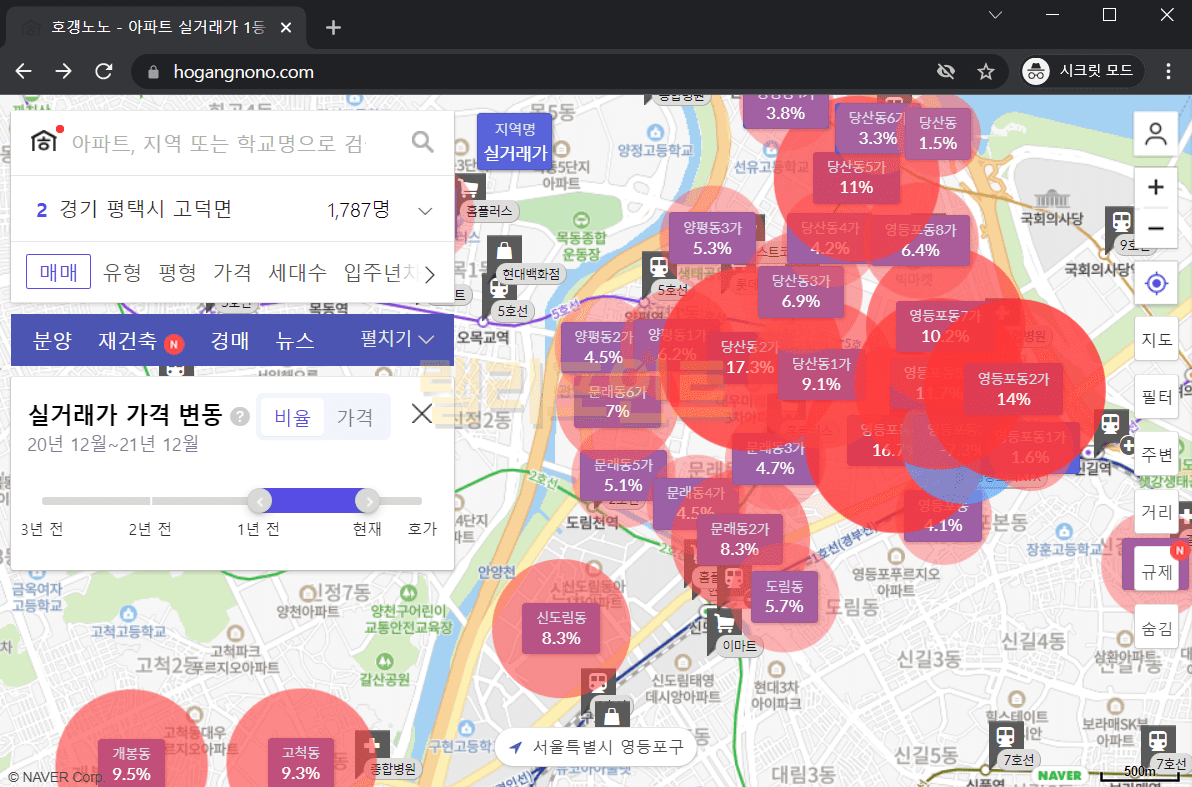Switch to 비율 display mode
This screenshot has height=787, width=1192.
(292, 416)
